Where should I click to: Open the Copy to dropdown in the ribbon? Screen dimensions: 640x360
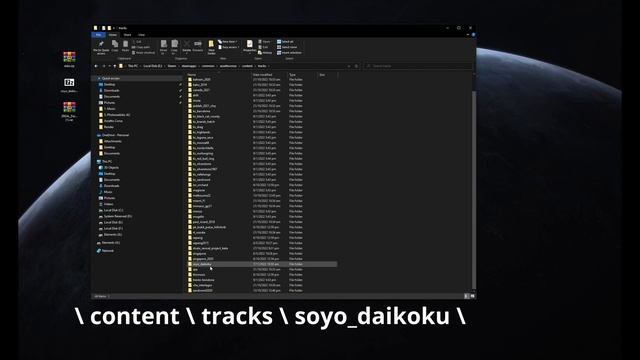coord(175,47)
